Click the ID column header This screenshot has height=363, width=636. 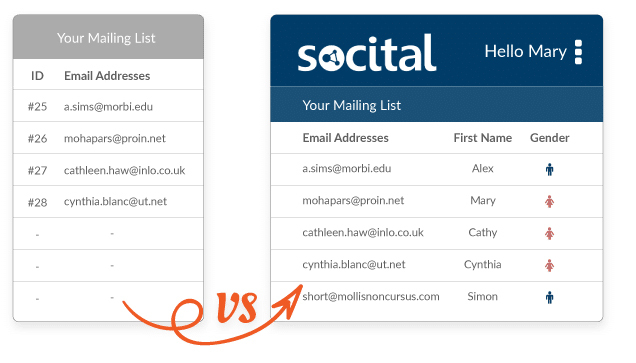point(37,76)
